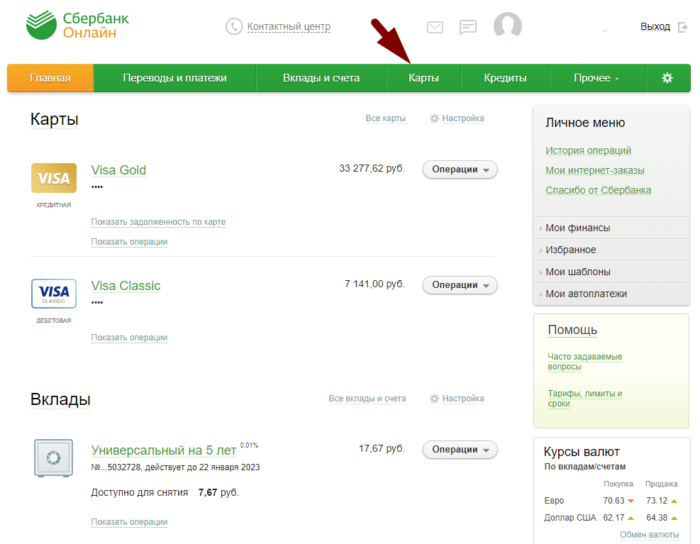
Task: Click the deposit safe icon
Action: click(x=54, y=457)
